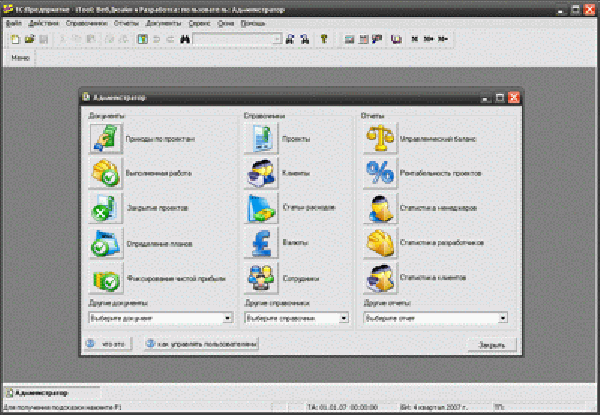Click the New document toolbar icon
This screenshot has width=600, height=415.
(15, 39)
